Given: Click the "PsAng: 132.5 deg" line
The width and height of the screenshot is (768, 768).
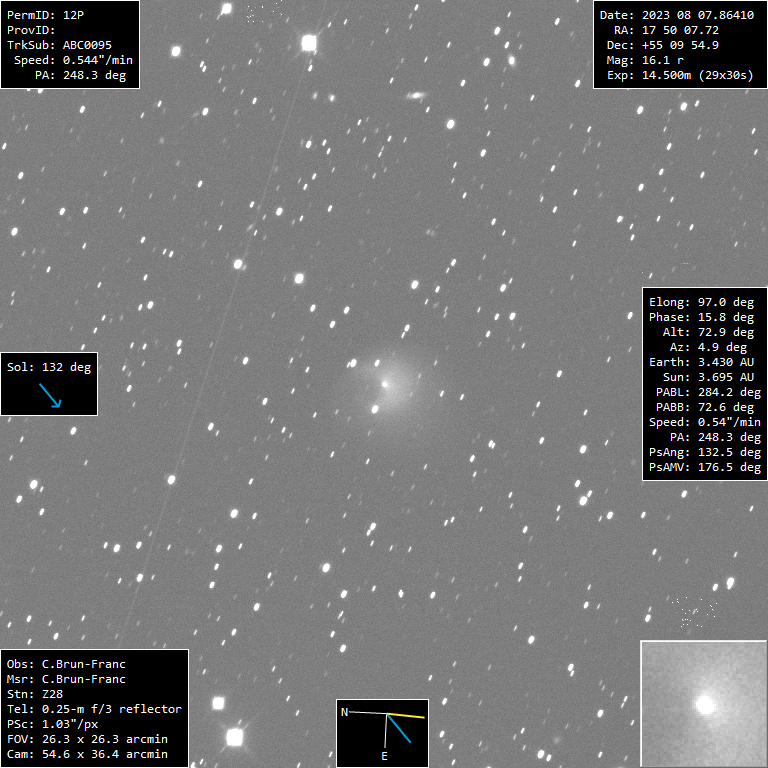Looking at the screenshot, I should tap(705, 452).
